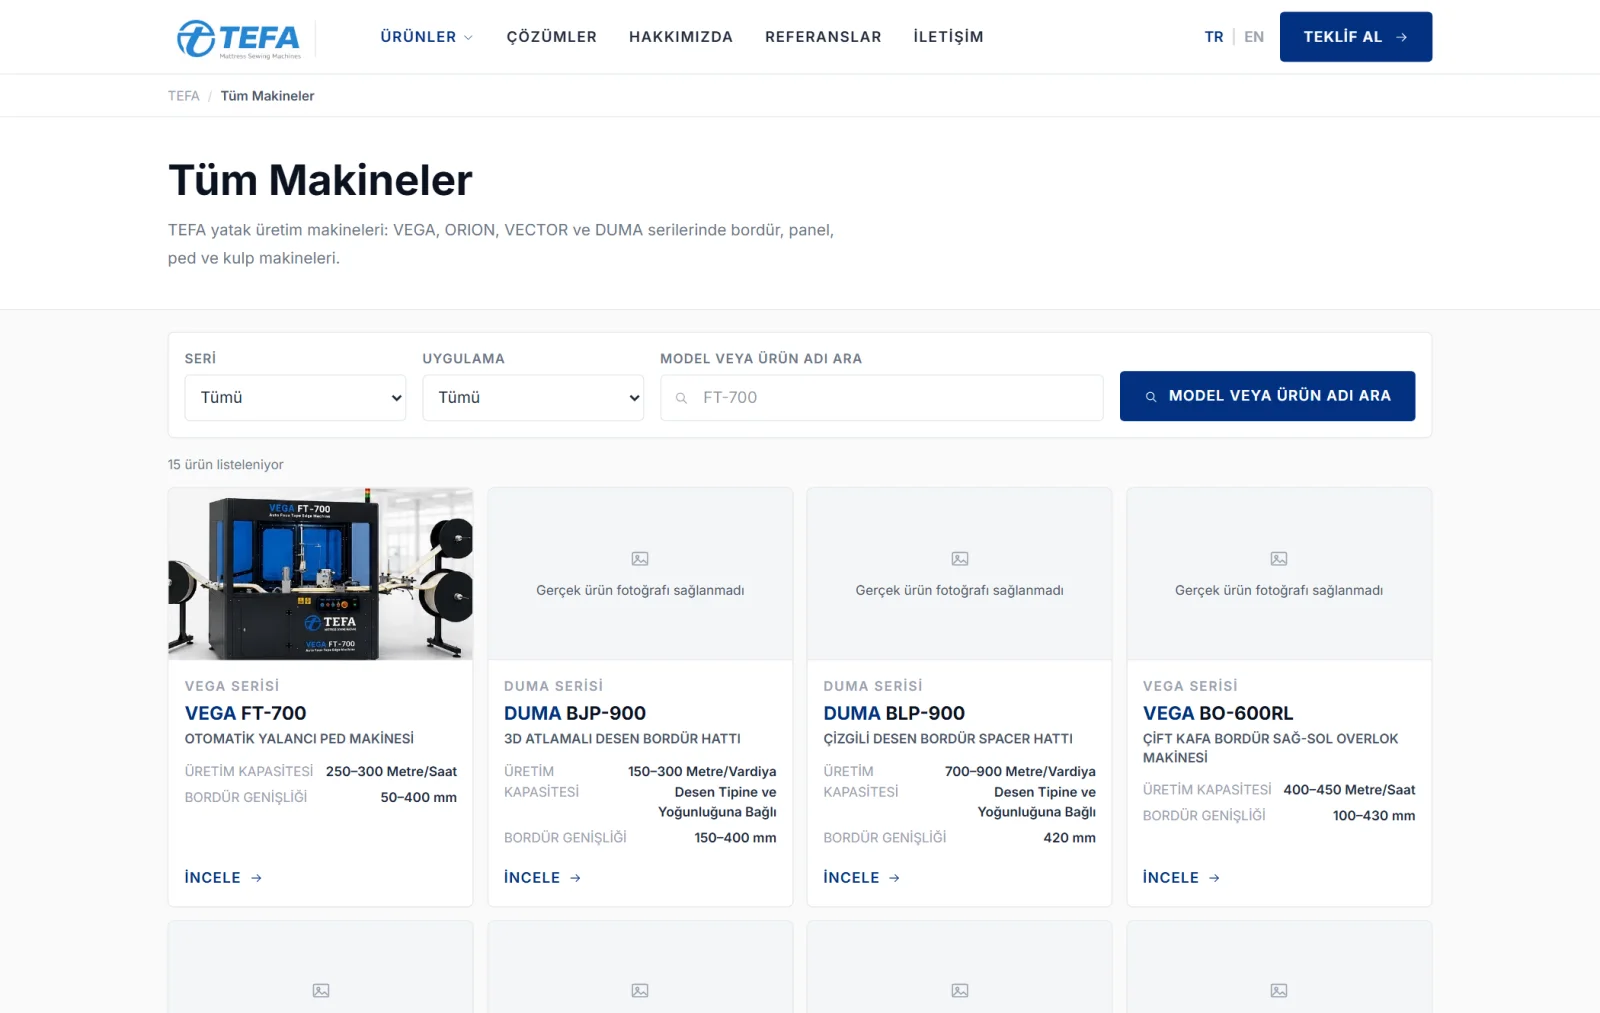Viewport: 1600px width, 1013px height.
Task: Open İLETİŞİM page
Action: (x=948, y=37)
